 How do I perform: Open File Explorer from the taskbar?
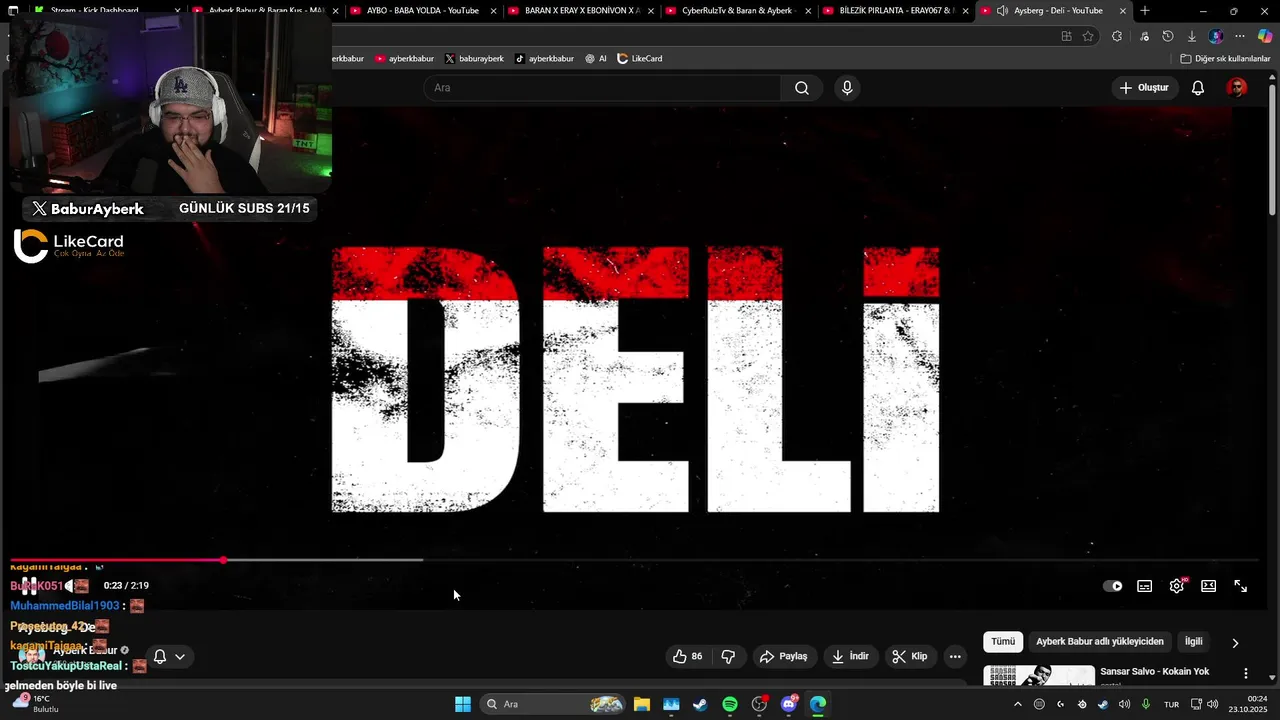pyautogui.click(x=642, y=704)
